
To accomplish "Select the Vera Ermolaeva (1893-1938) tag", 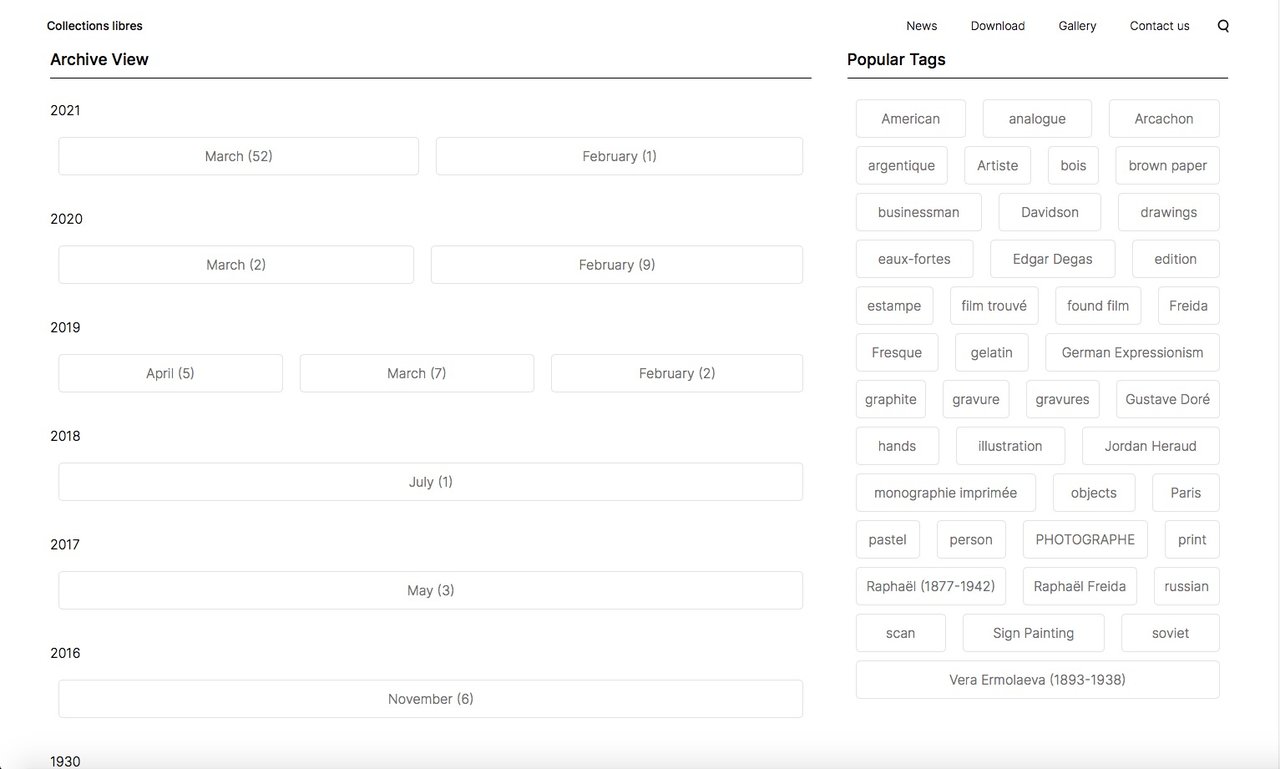I will point(1037,679).
